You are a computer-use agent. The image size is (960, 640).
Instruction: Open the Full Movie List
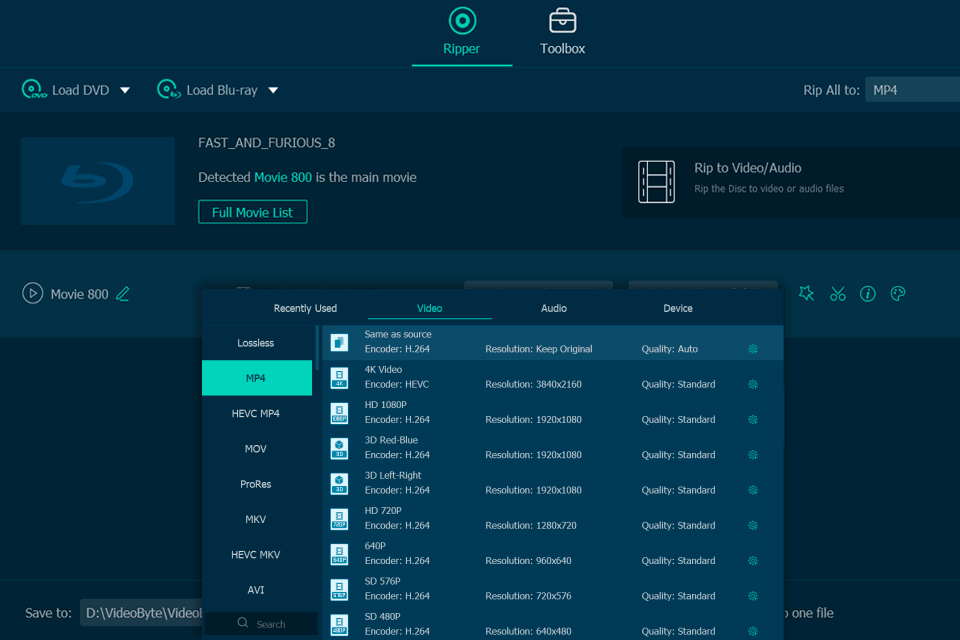(x=252, y=212)
